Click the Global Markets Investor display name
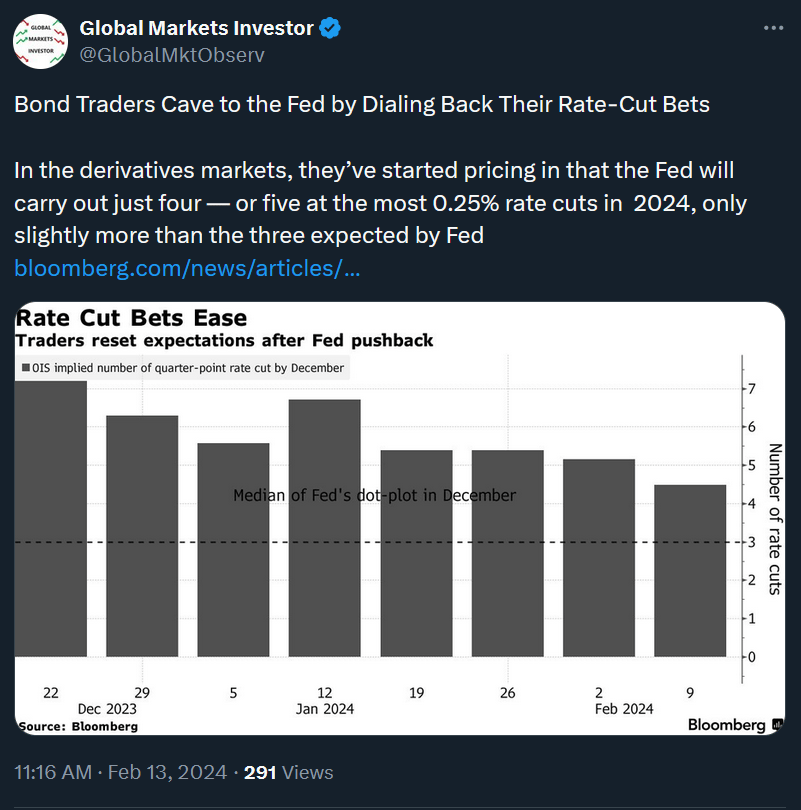This screenshot has height=810, width=801. click(196, 28)
